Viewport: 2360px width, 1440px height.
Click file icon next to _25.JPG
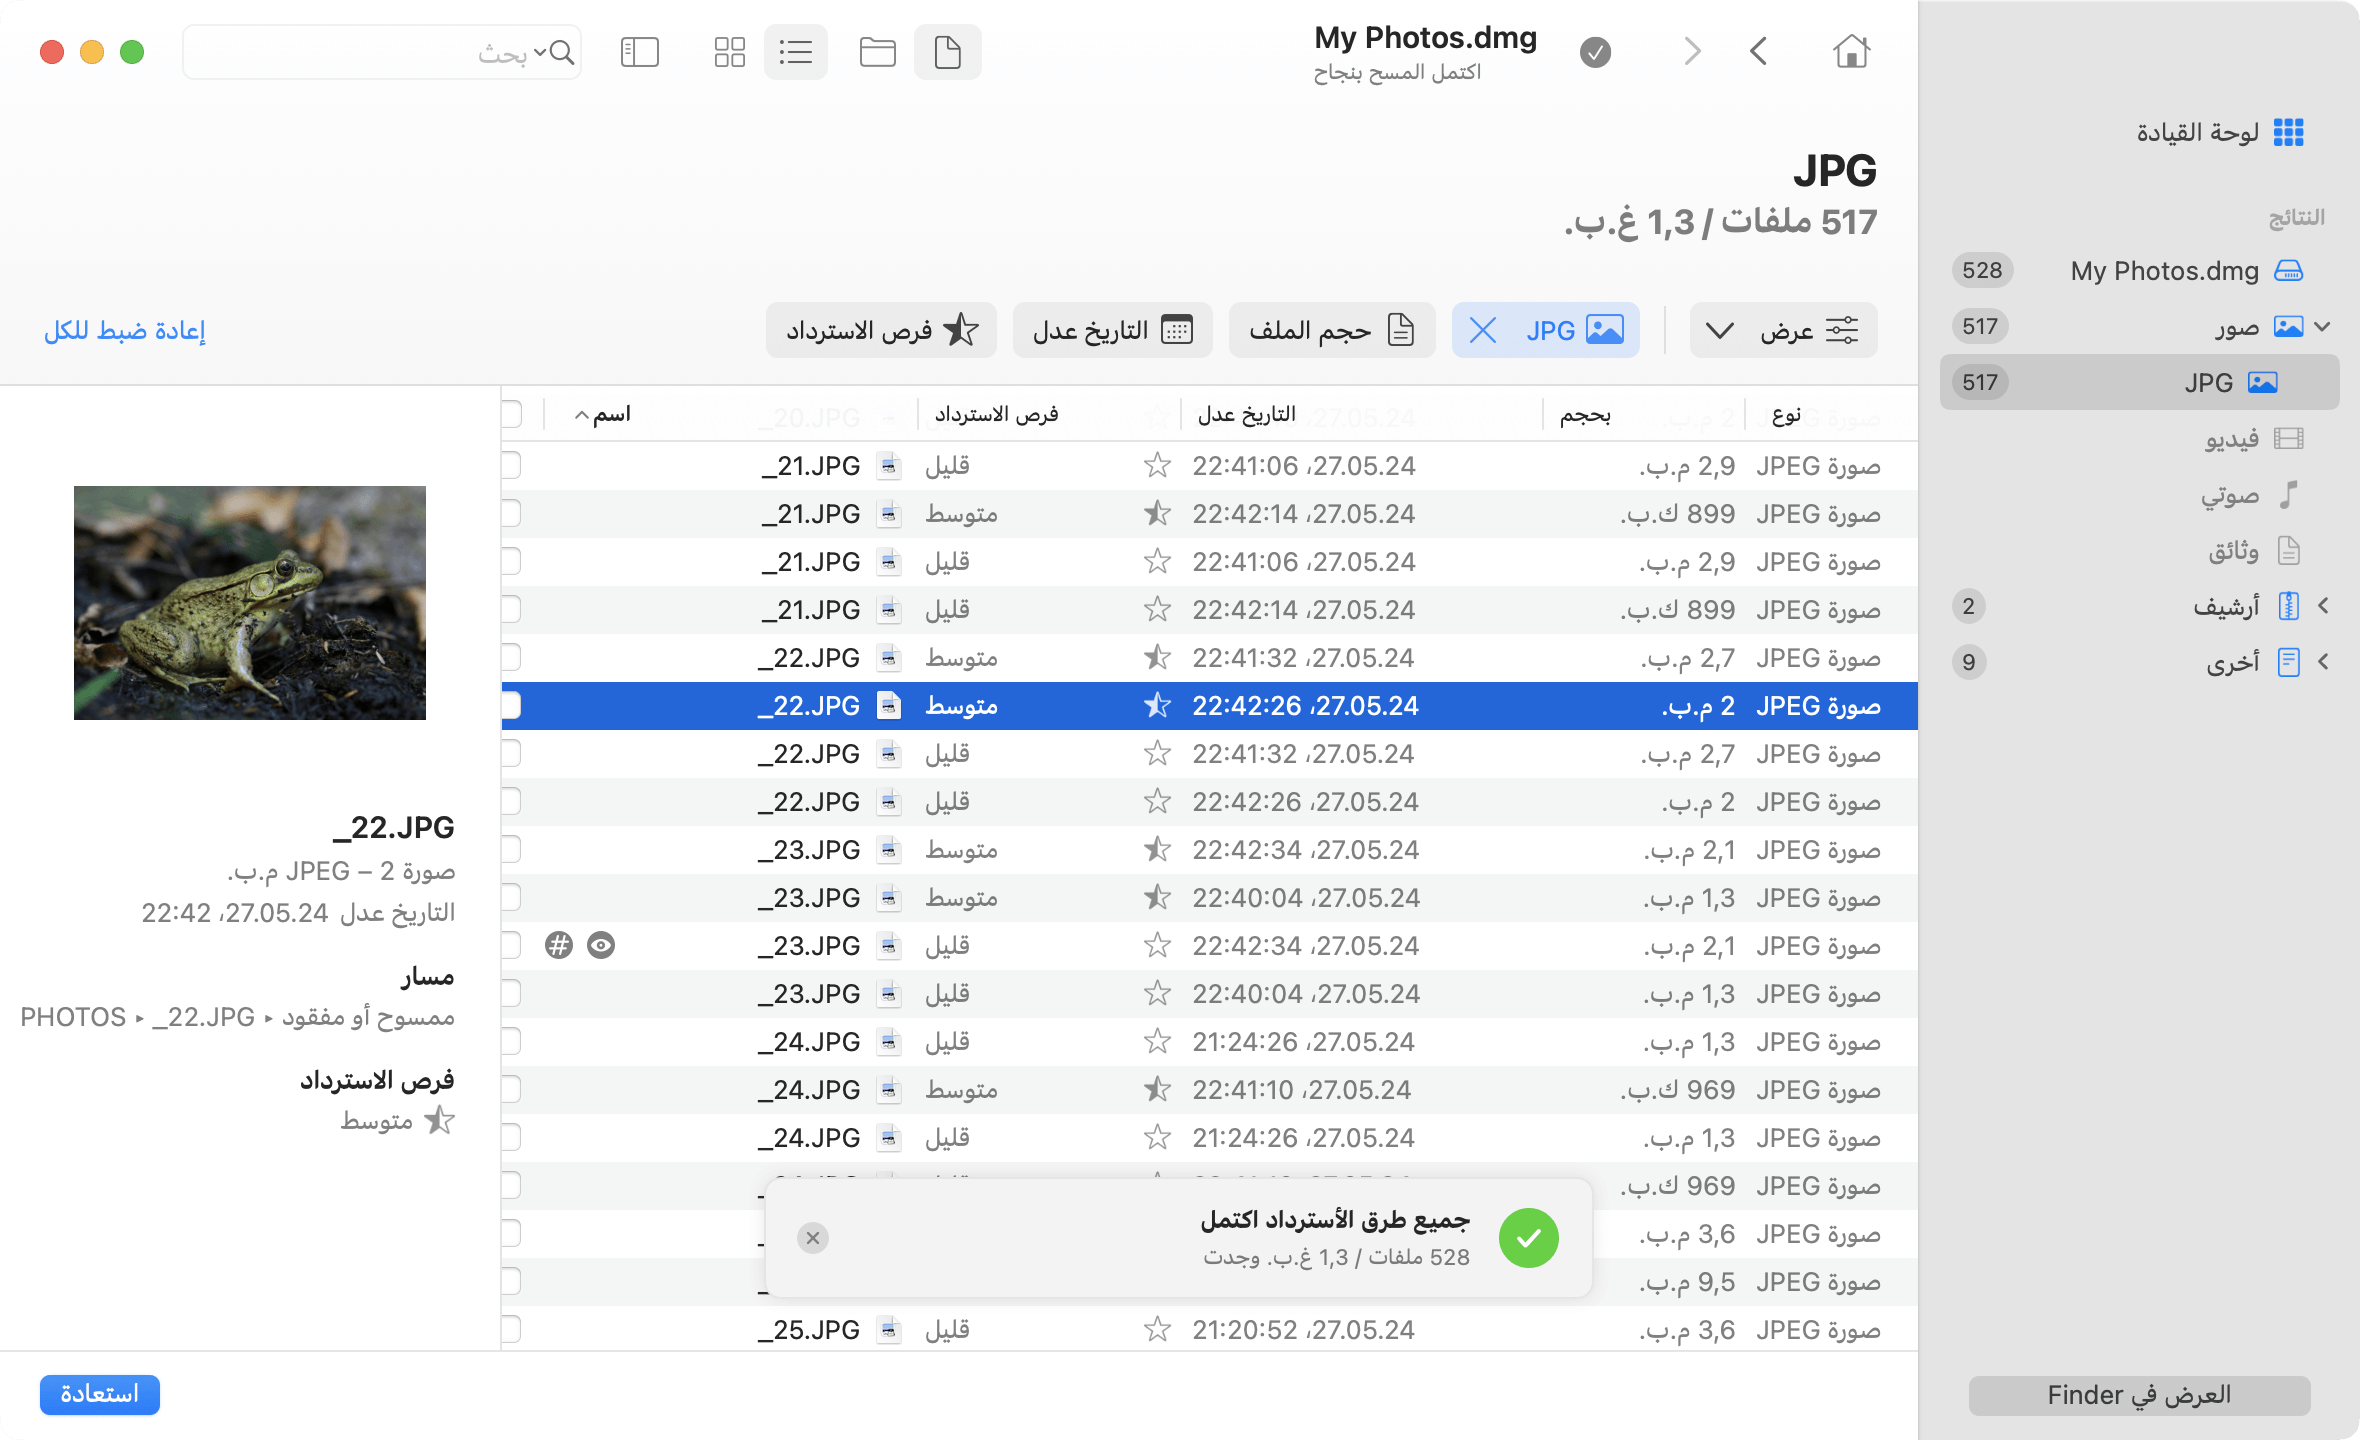pos(888,1329)
